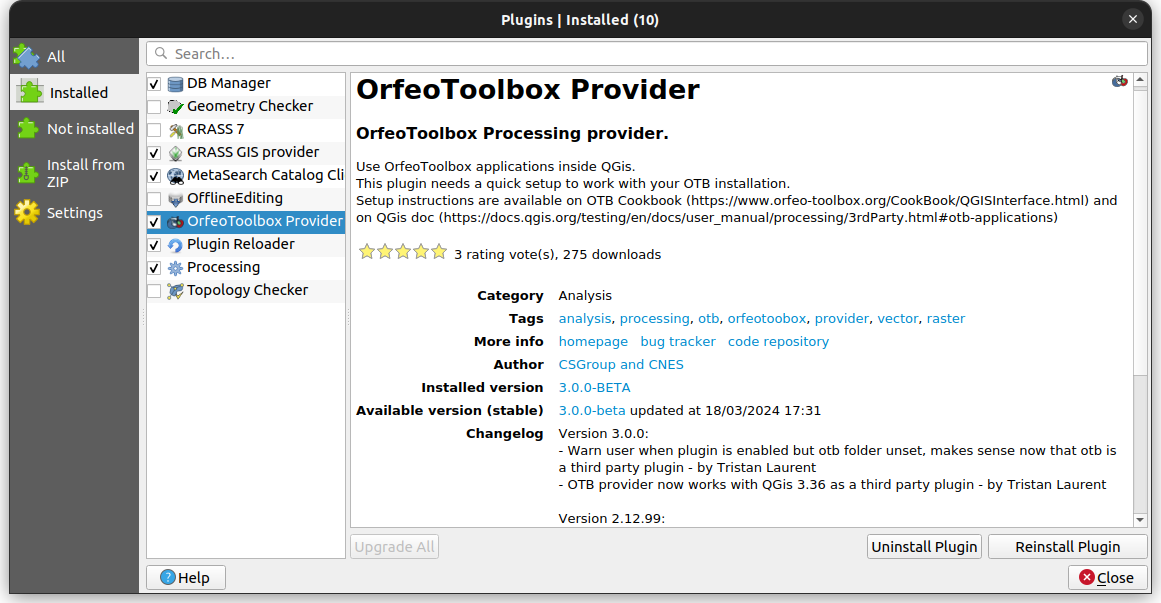Click the DB Manager plugin icon

[176, 84]
